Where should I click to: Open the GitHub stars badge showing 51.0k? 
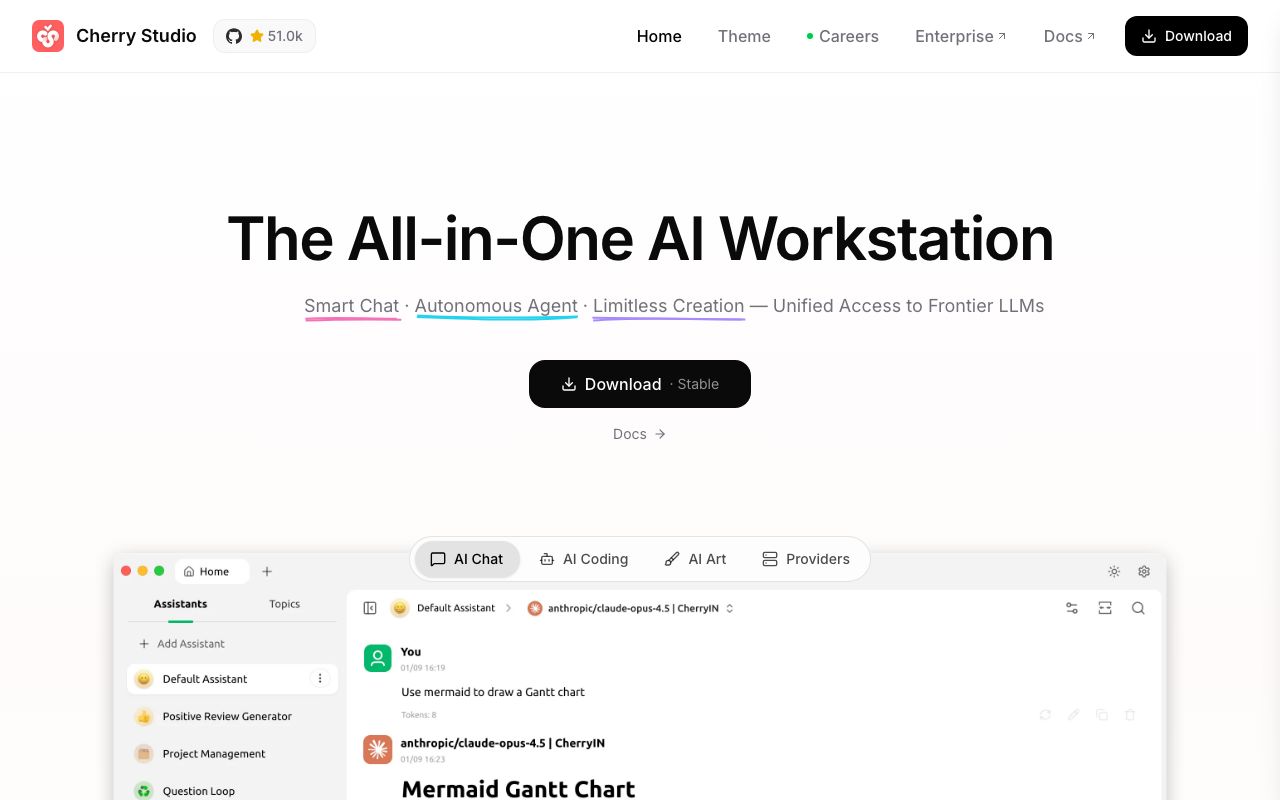click(x=264, y=36)
